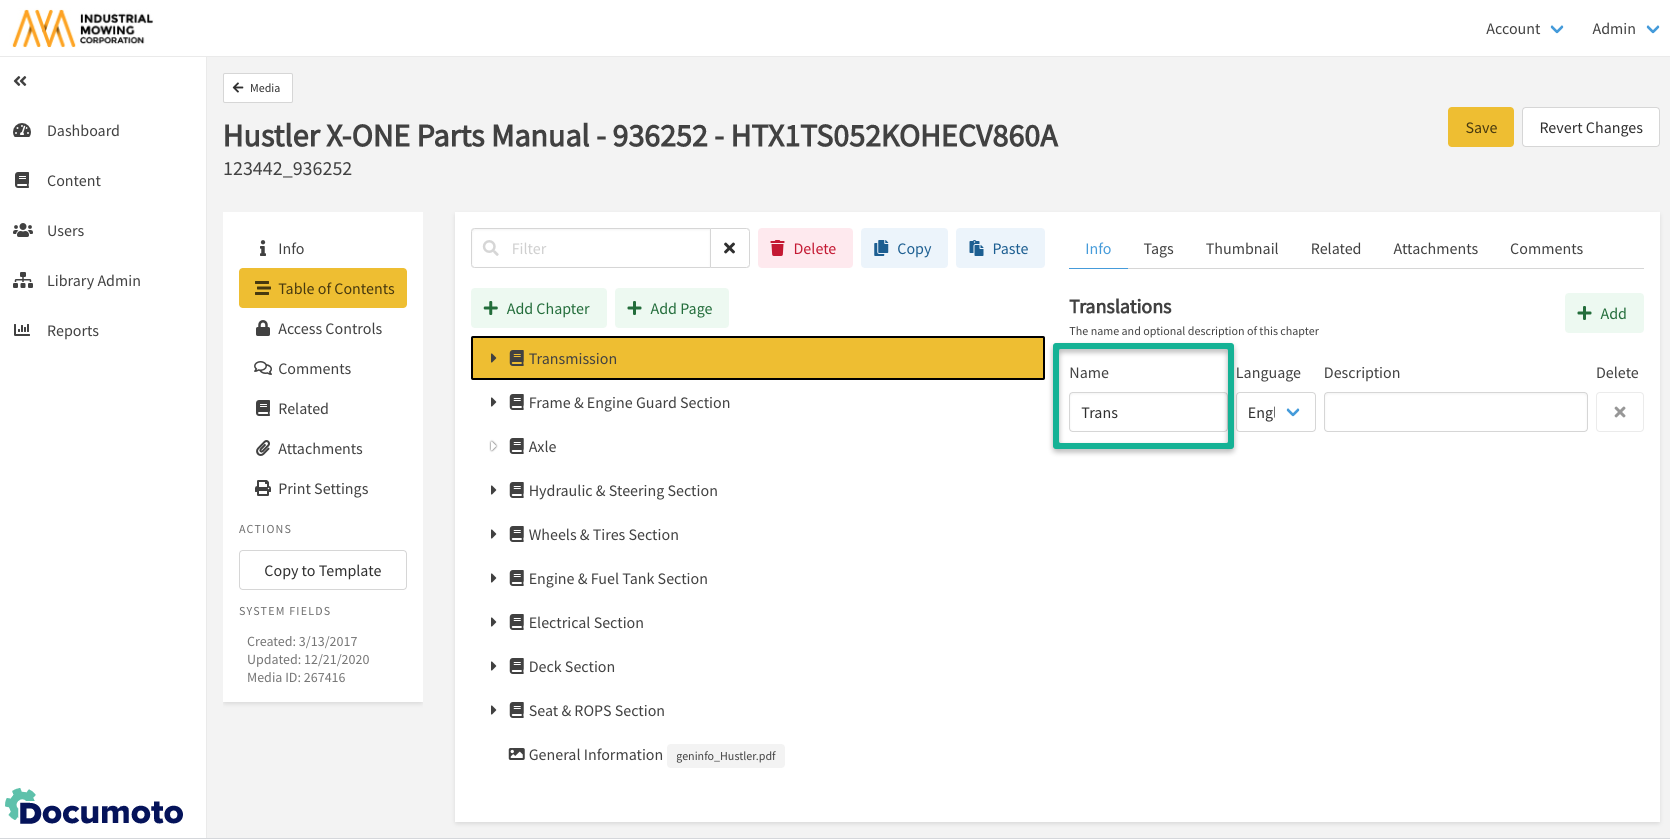Delete the translation row with X
The height and width of the screenshot is (839, 1670).
point(1619,412)
